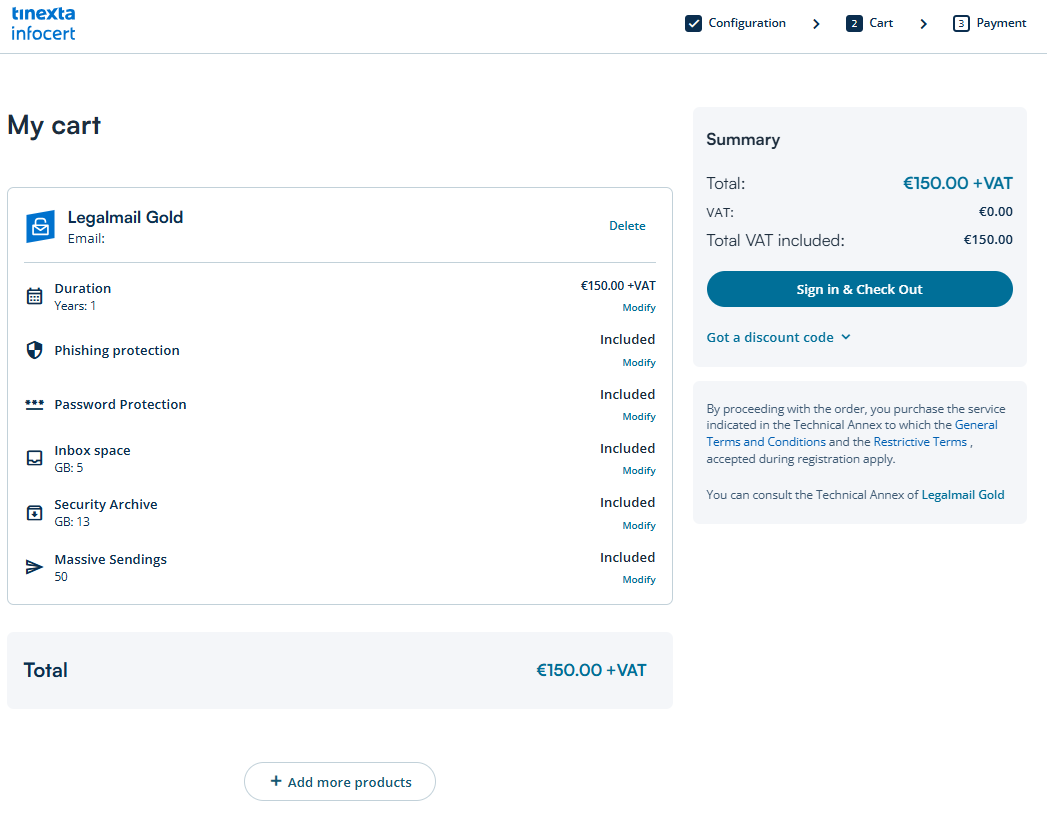Open the Legalmail Gold Technical Annex link
1047x821 pixels.
click(x=962, y=495)
